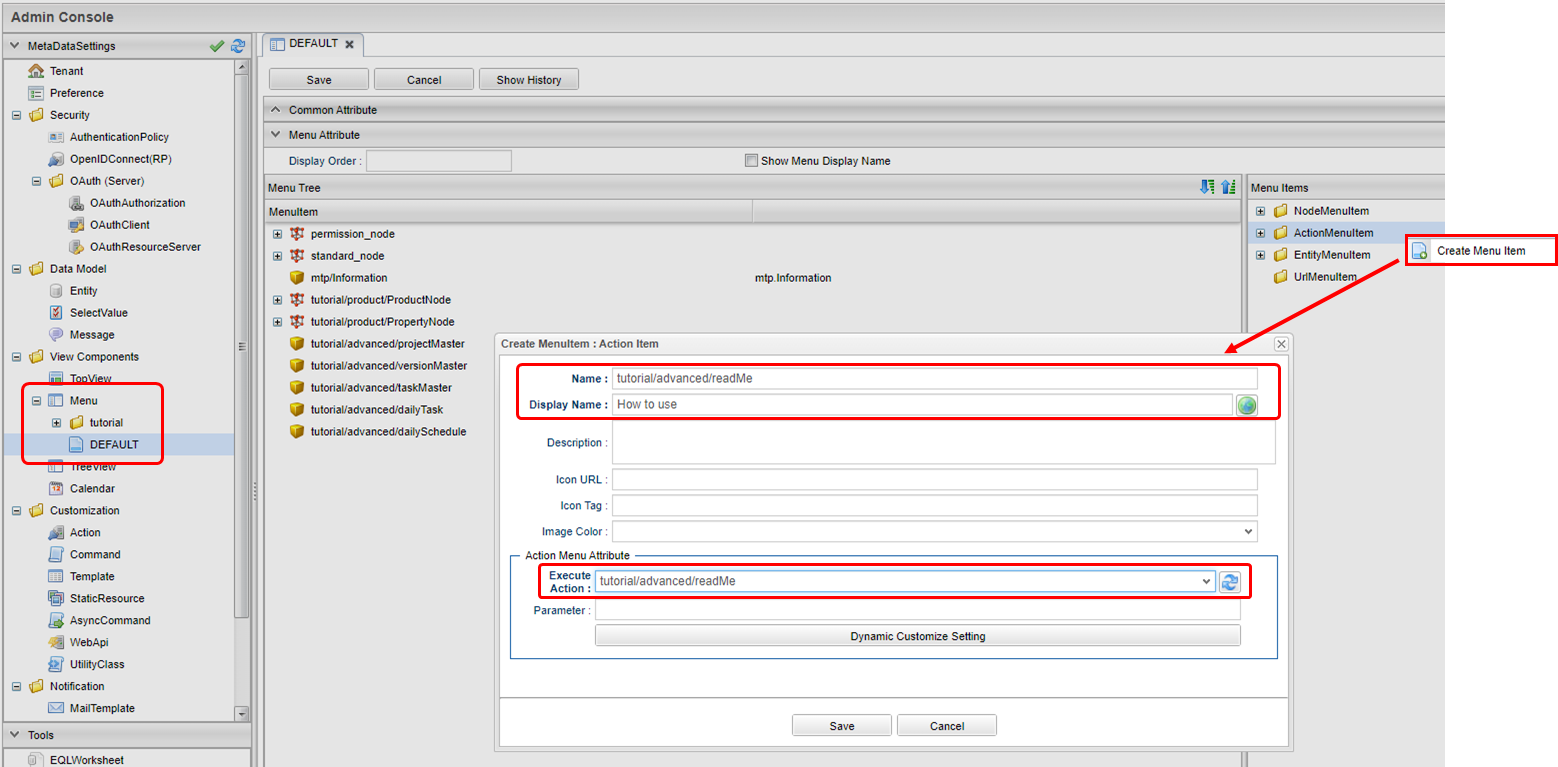Viewport: 1558px width, 767px height.
Task: Collapse the Common Attribute section
Action: [277, 110]
